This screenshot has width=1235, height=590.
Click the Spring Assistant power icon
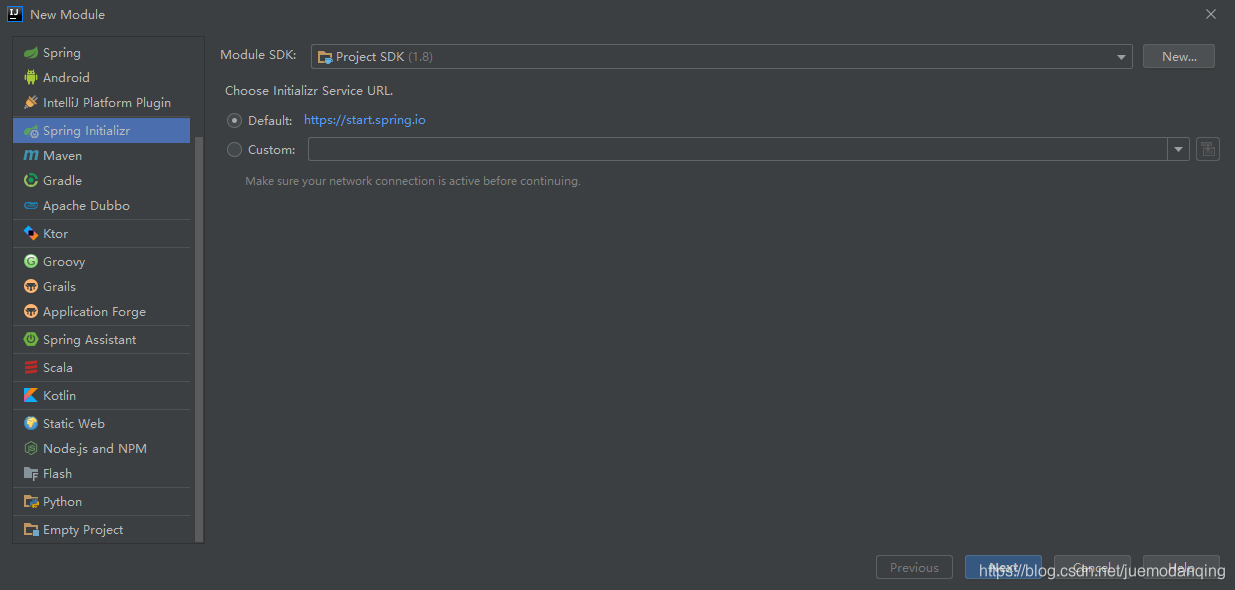[31, 340]
